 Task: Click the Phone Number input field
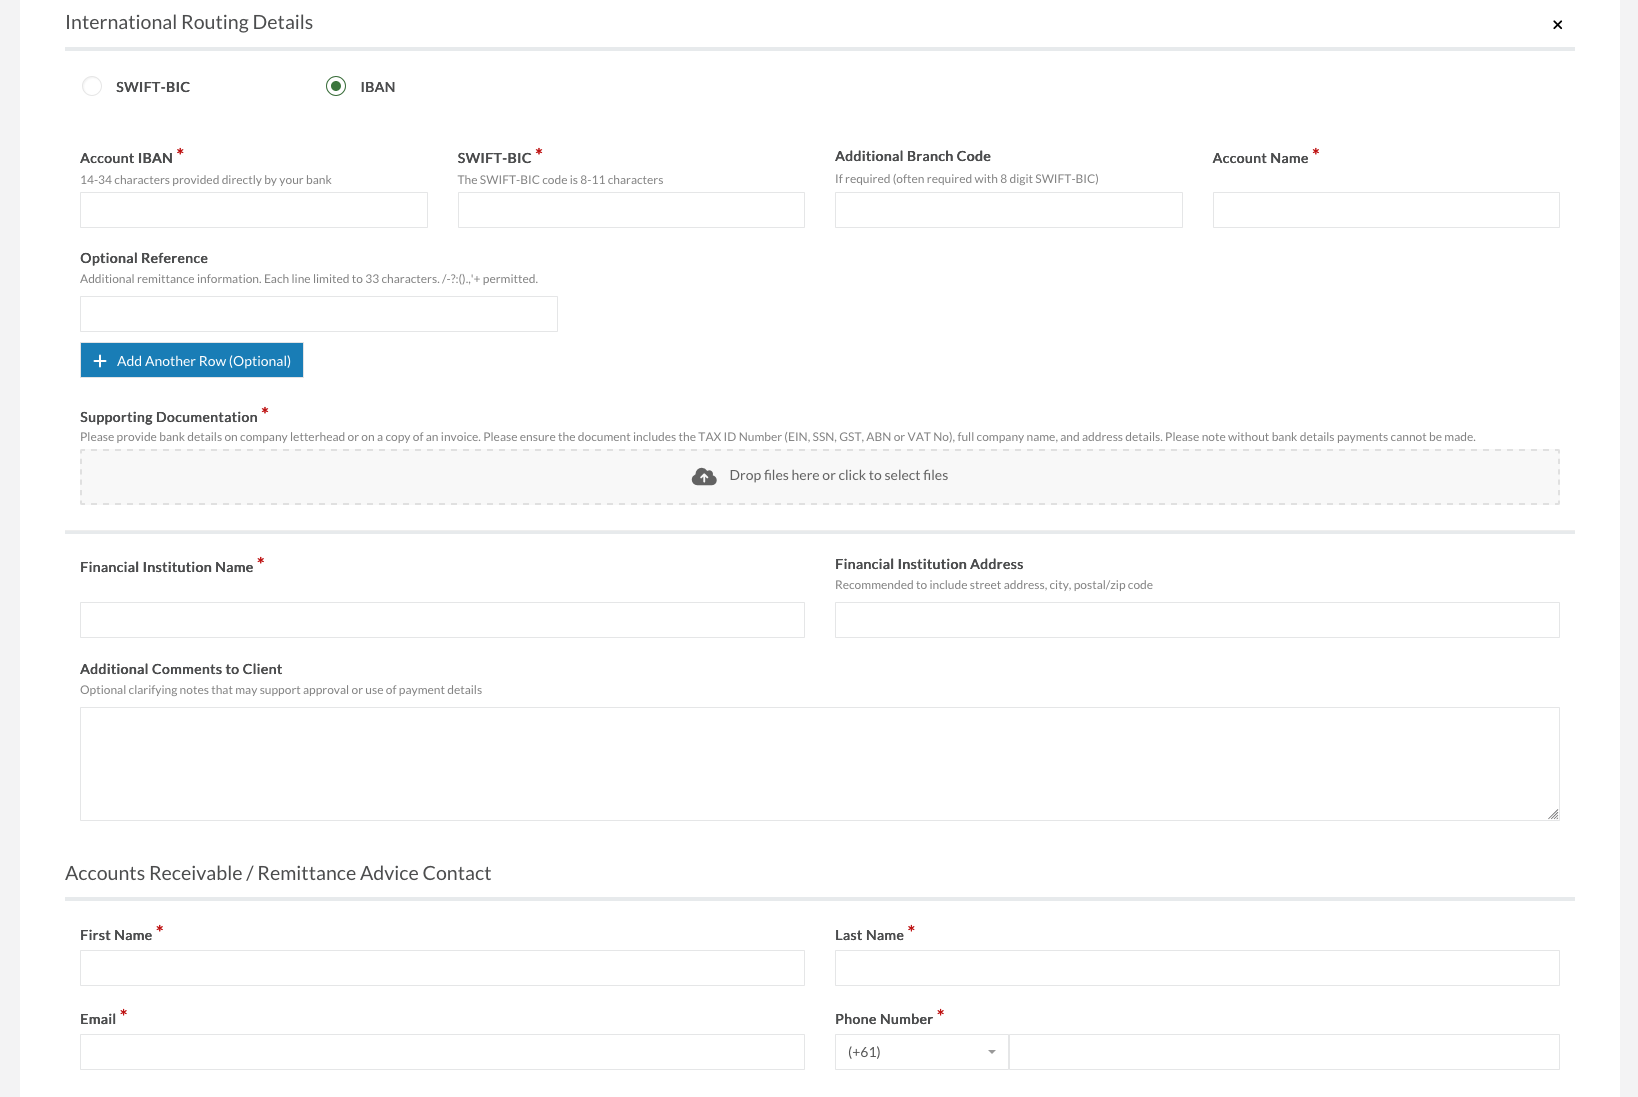coord(1284,1052)
